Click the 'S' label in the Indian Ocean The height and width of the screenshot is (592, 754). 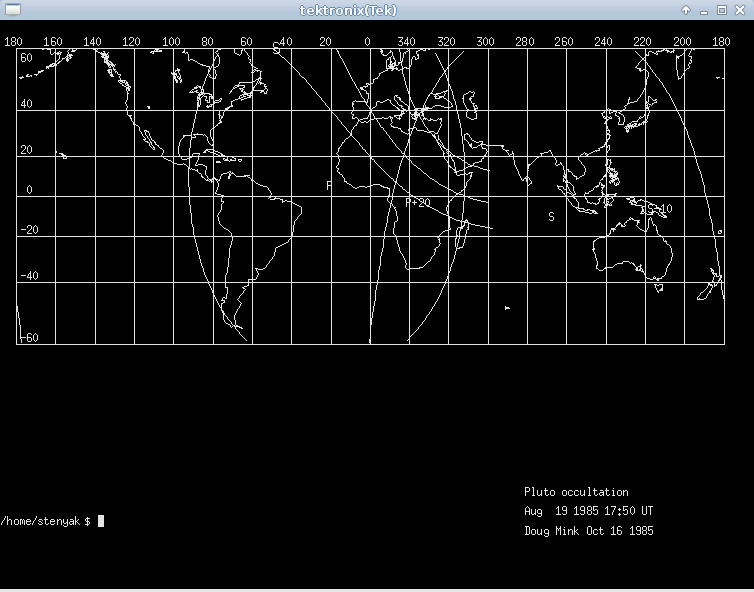(x=551, y=217)
